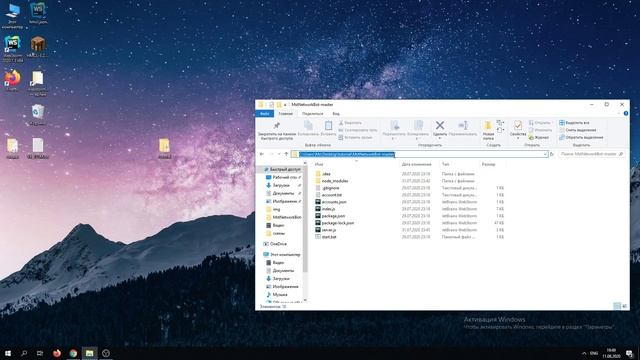The image size is (640, 360).
Task: Click the Type (Тип) column header
Action: 445,164
